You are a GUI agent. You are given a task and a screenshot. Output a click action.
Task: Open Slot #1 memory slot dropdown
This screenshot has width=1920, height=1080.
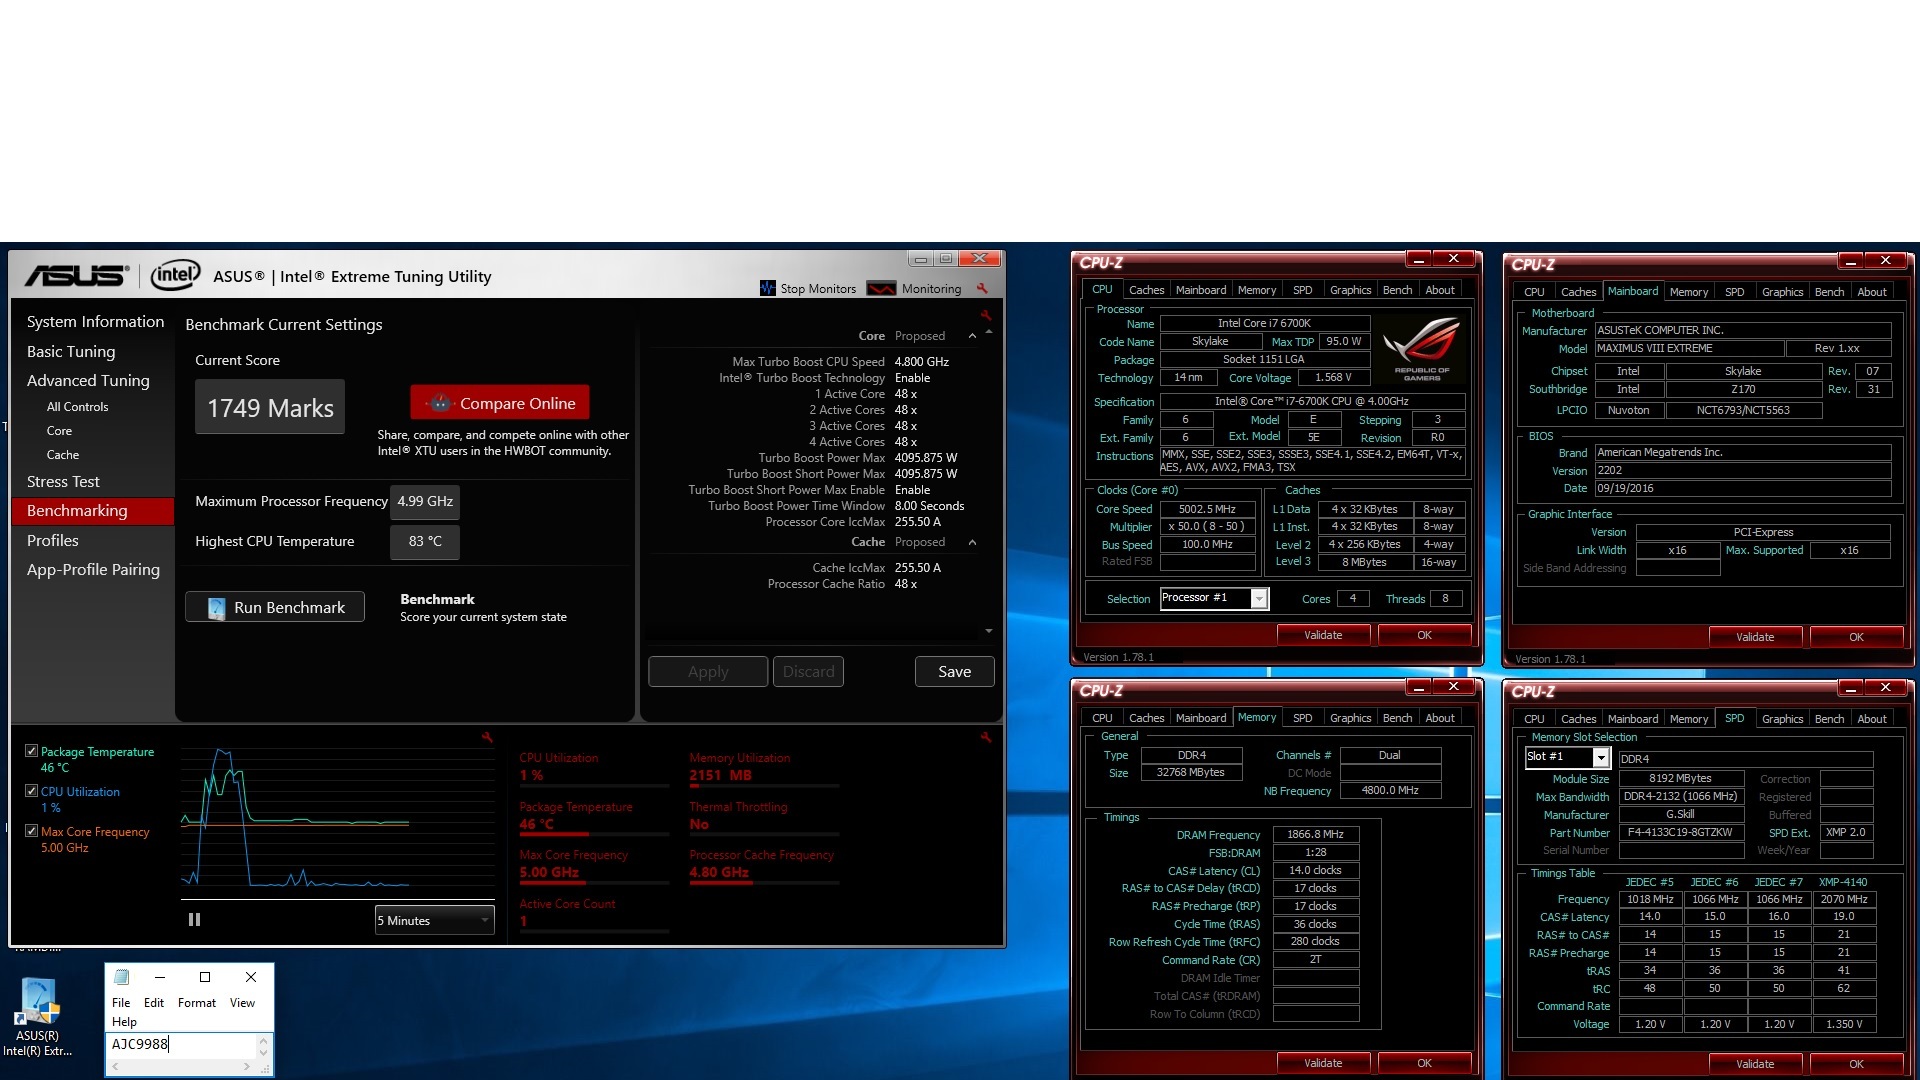click(x=1566, y=757)
